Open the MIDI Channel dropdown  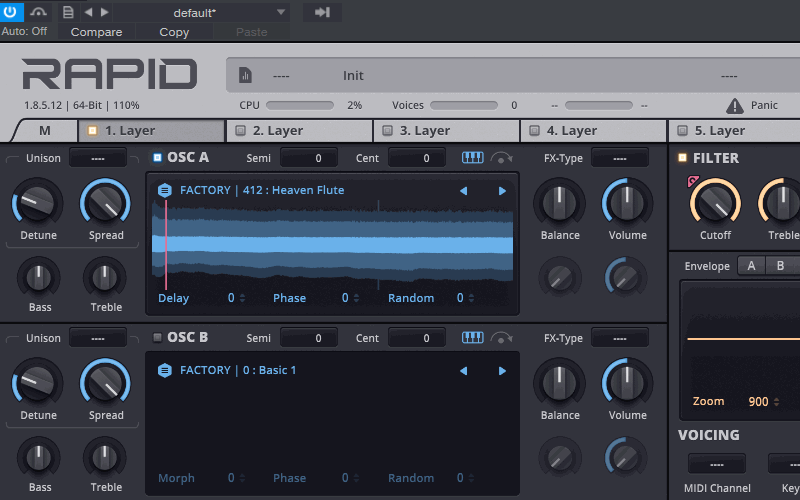(x=716, y=464)
